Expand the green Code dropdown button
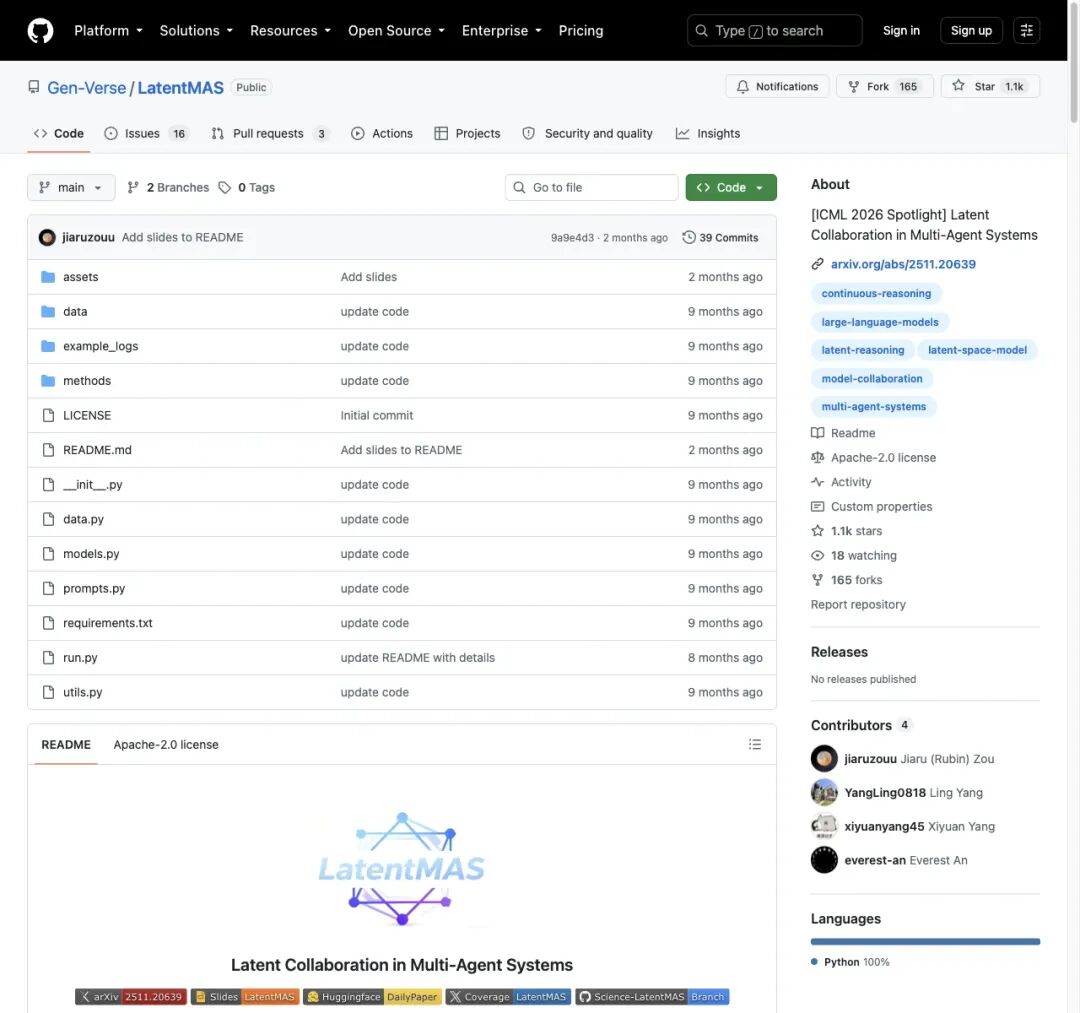Viewport: 1080px width, 1013px height. point(731,187)
